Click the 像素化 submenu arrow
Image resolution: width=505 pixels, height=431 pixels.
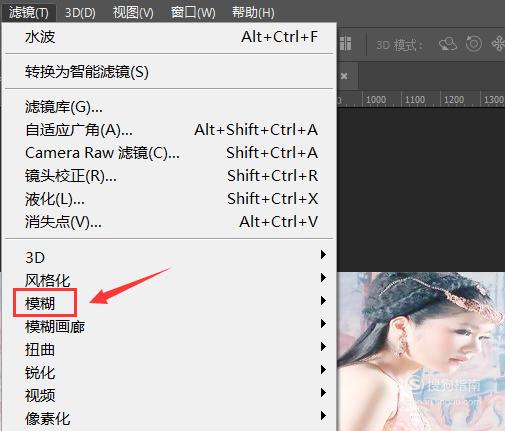(x=323, y=416)
